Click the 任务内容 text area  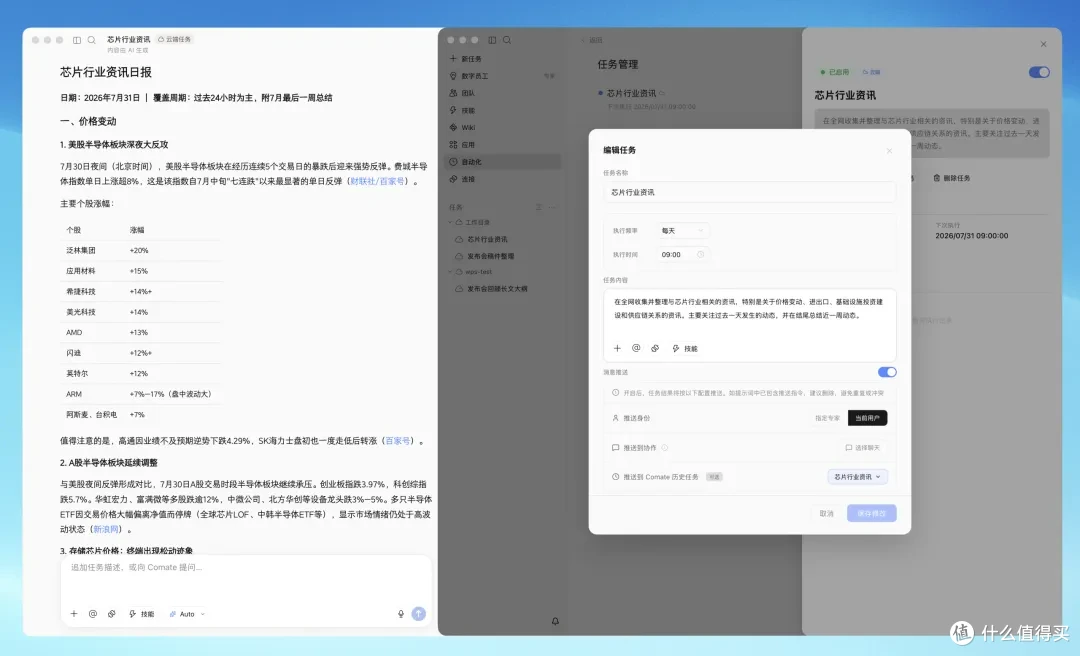pos(749,316)
